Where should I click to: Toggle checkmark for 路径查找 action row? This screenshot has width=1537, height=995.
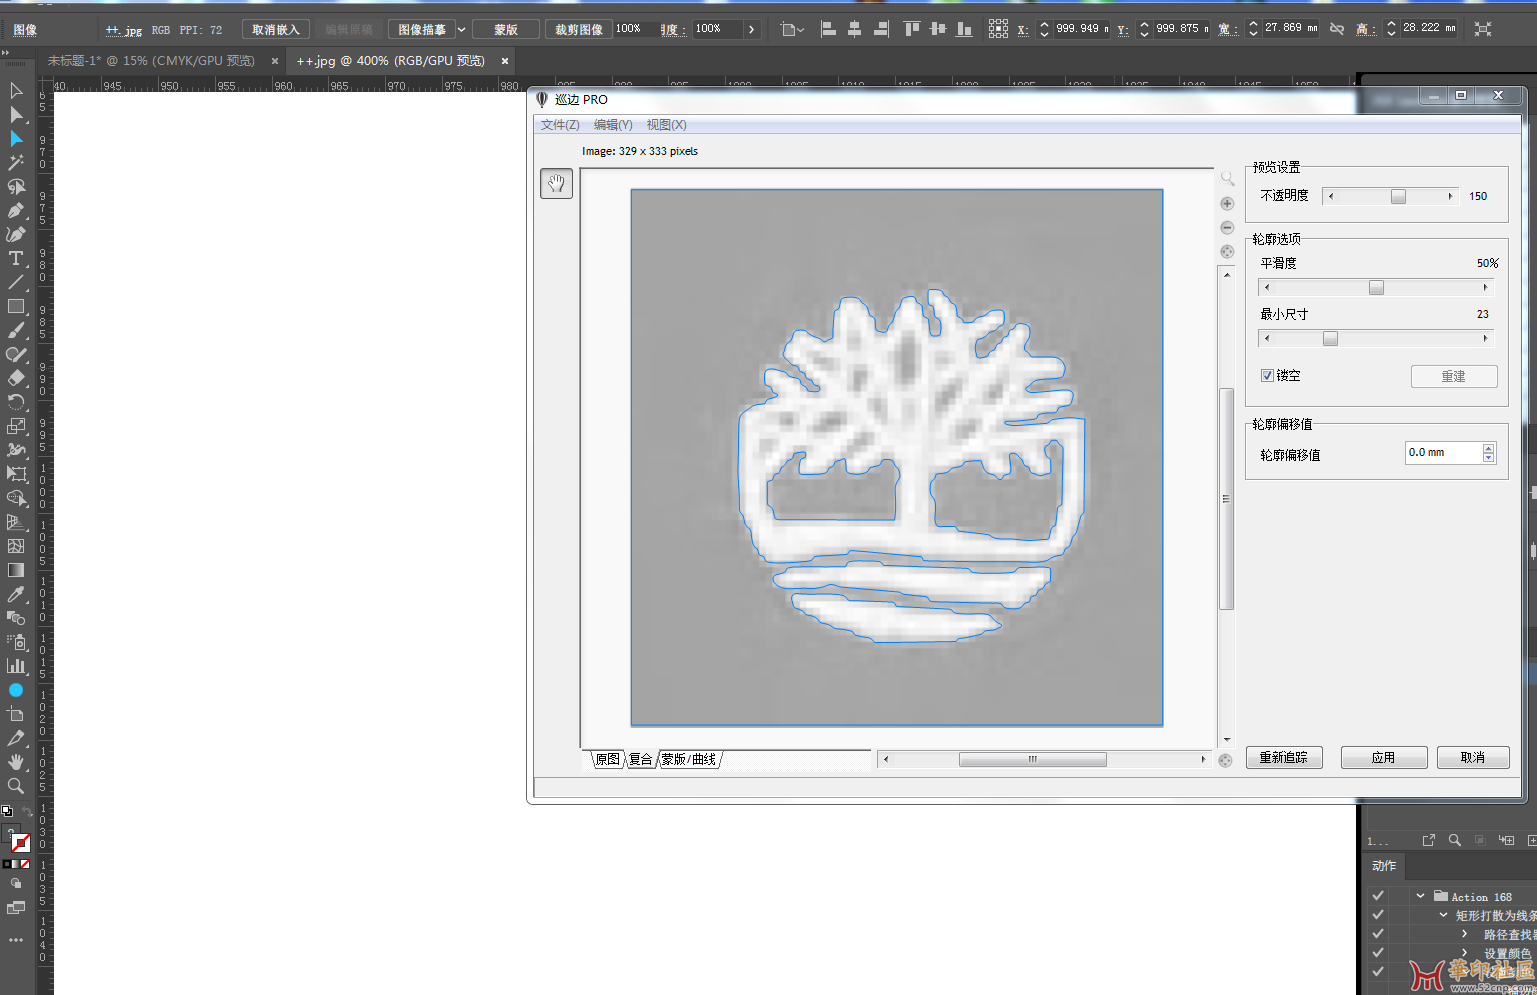(1378, 934)
